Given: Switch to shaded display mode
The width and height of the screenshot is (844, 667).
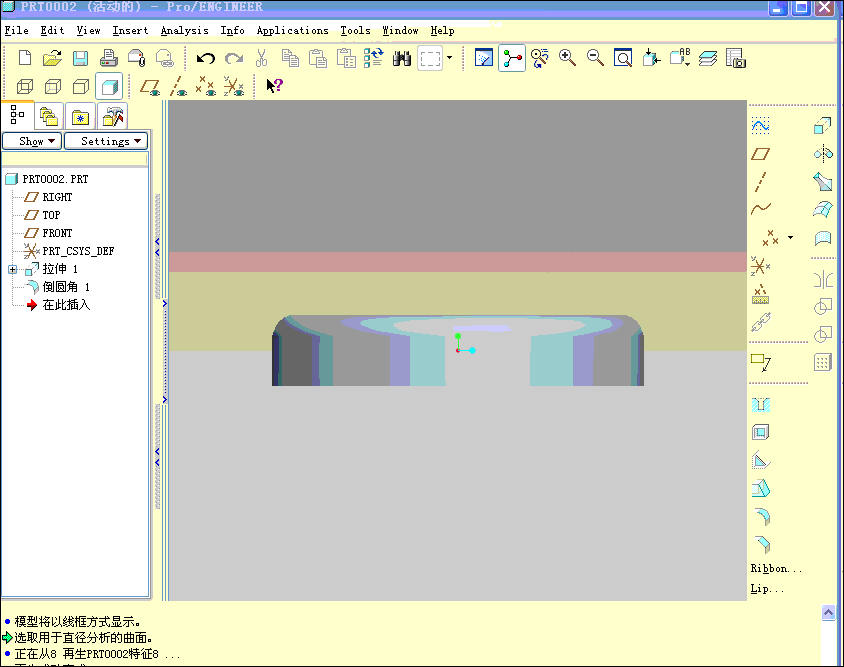Looking at the screenshot, I should tap(109, 86).
